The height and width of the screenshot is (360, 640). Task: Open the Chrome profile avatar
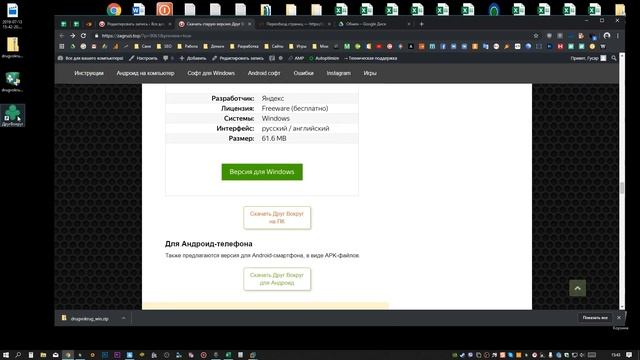pos(607,36)
